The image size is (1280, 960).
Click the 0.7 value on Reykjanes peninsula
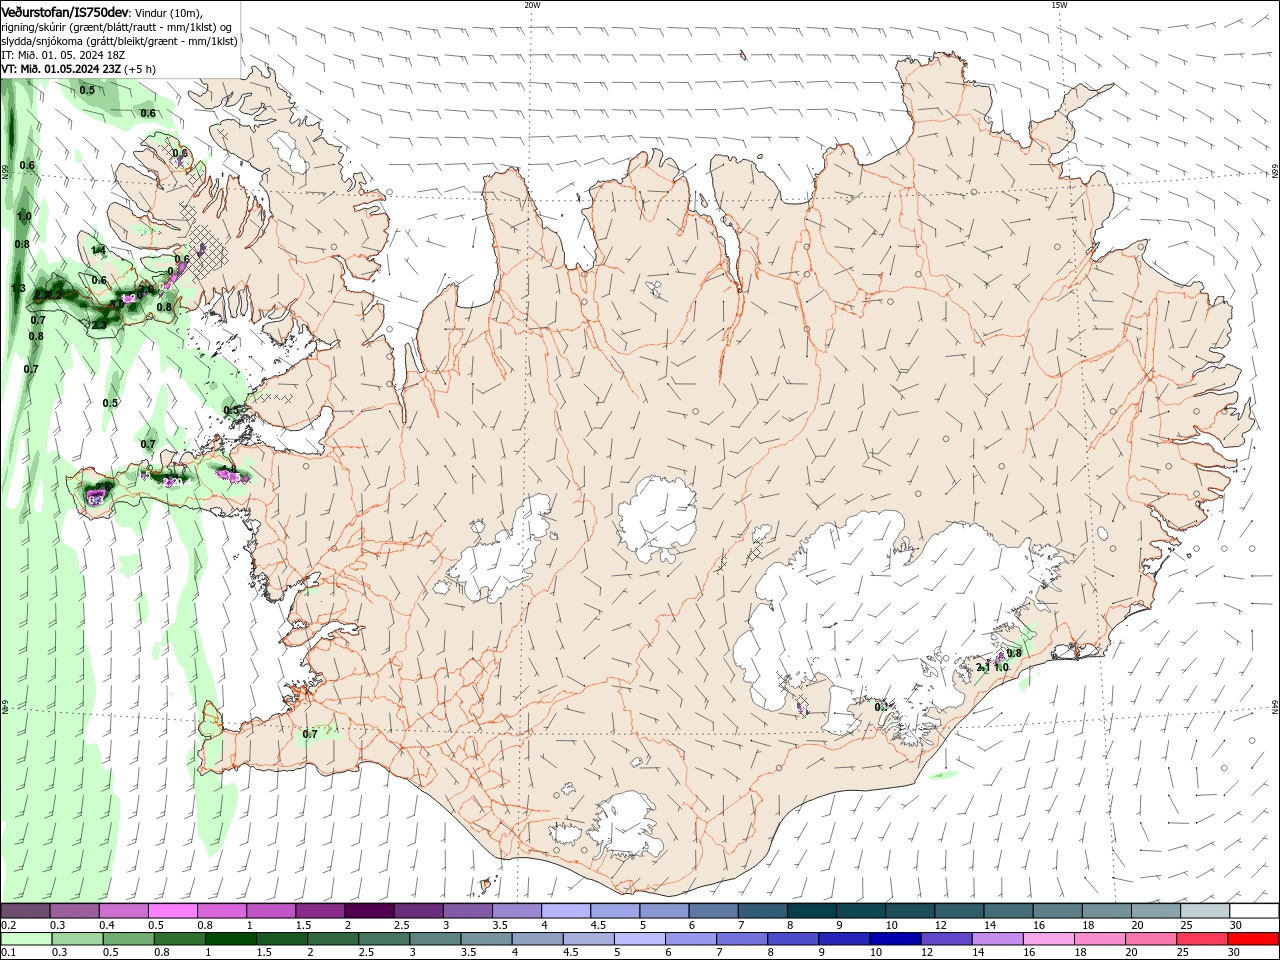(x=310, y=734)
